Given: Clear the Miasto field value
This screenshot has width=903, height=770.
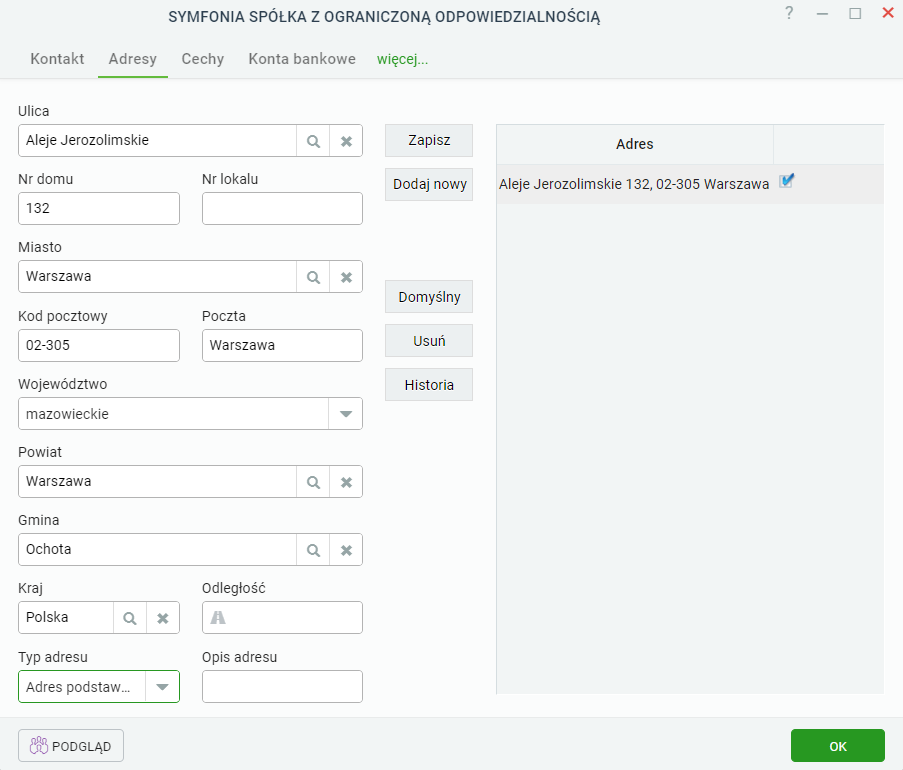Looking at the screenshot, I should [x=346, y=277].
